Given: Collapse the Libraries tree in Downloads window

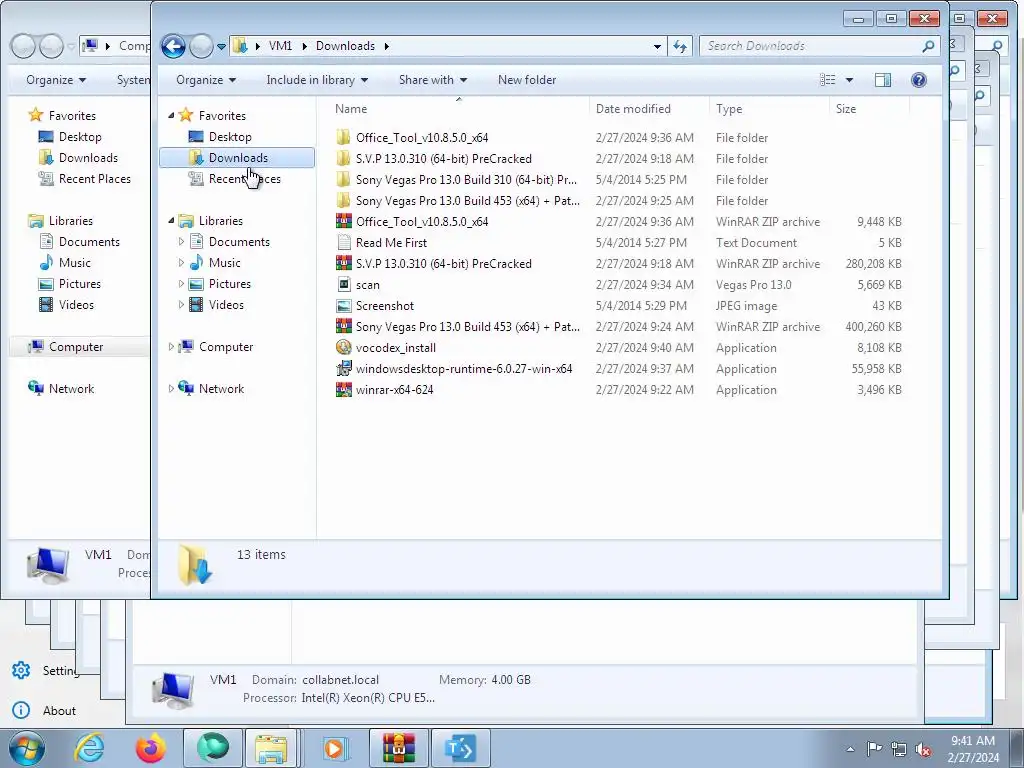Looking at the screenshot, I should coord(171,221).
